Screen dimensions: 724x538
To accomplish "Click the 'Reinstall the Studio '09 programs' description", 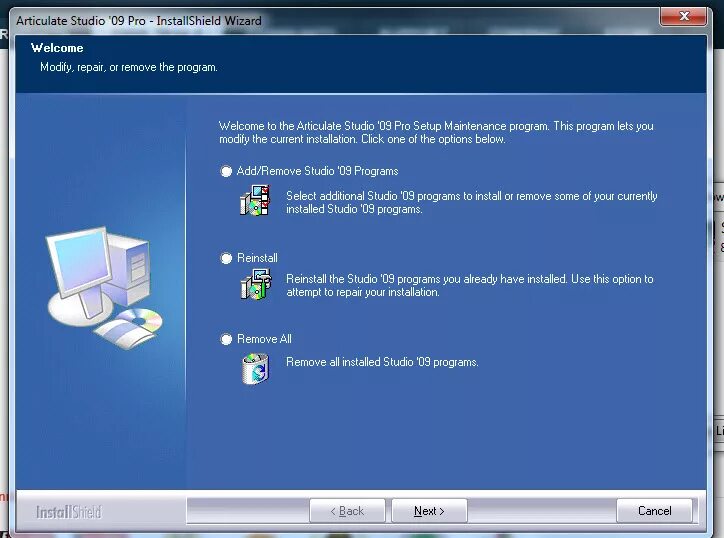I will point(470,285).
